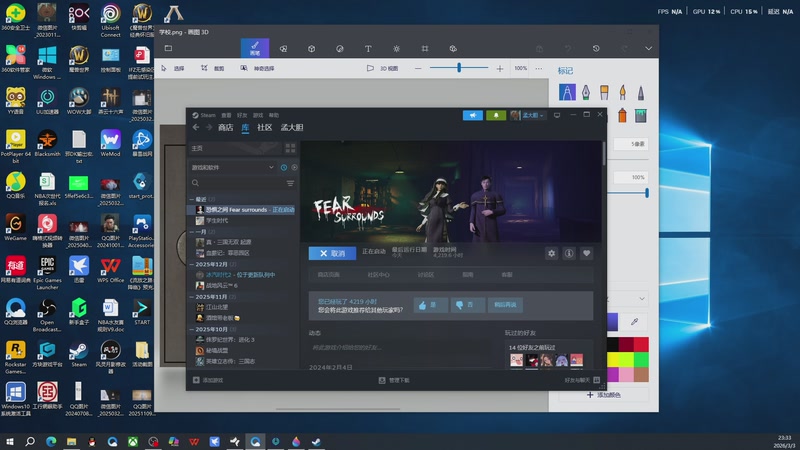Open the account dropdown 孟大胆 in Steam

528,115
